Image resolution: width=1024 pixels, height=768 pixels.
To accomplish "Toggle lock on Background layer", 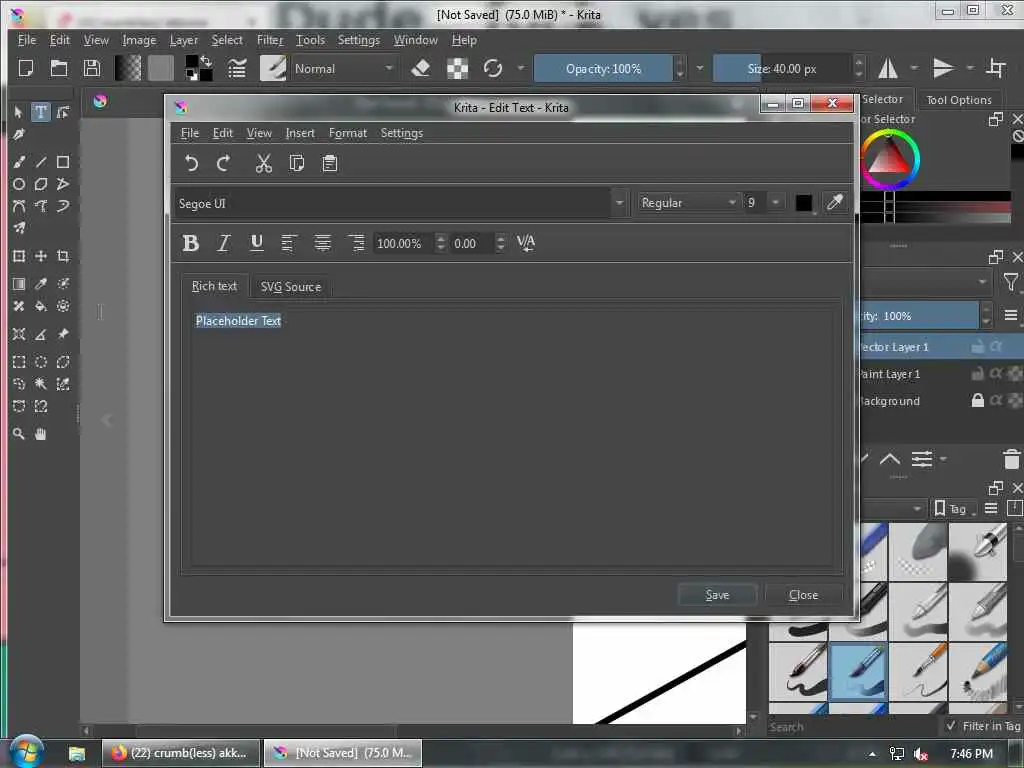I will [x=977, y=400].
